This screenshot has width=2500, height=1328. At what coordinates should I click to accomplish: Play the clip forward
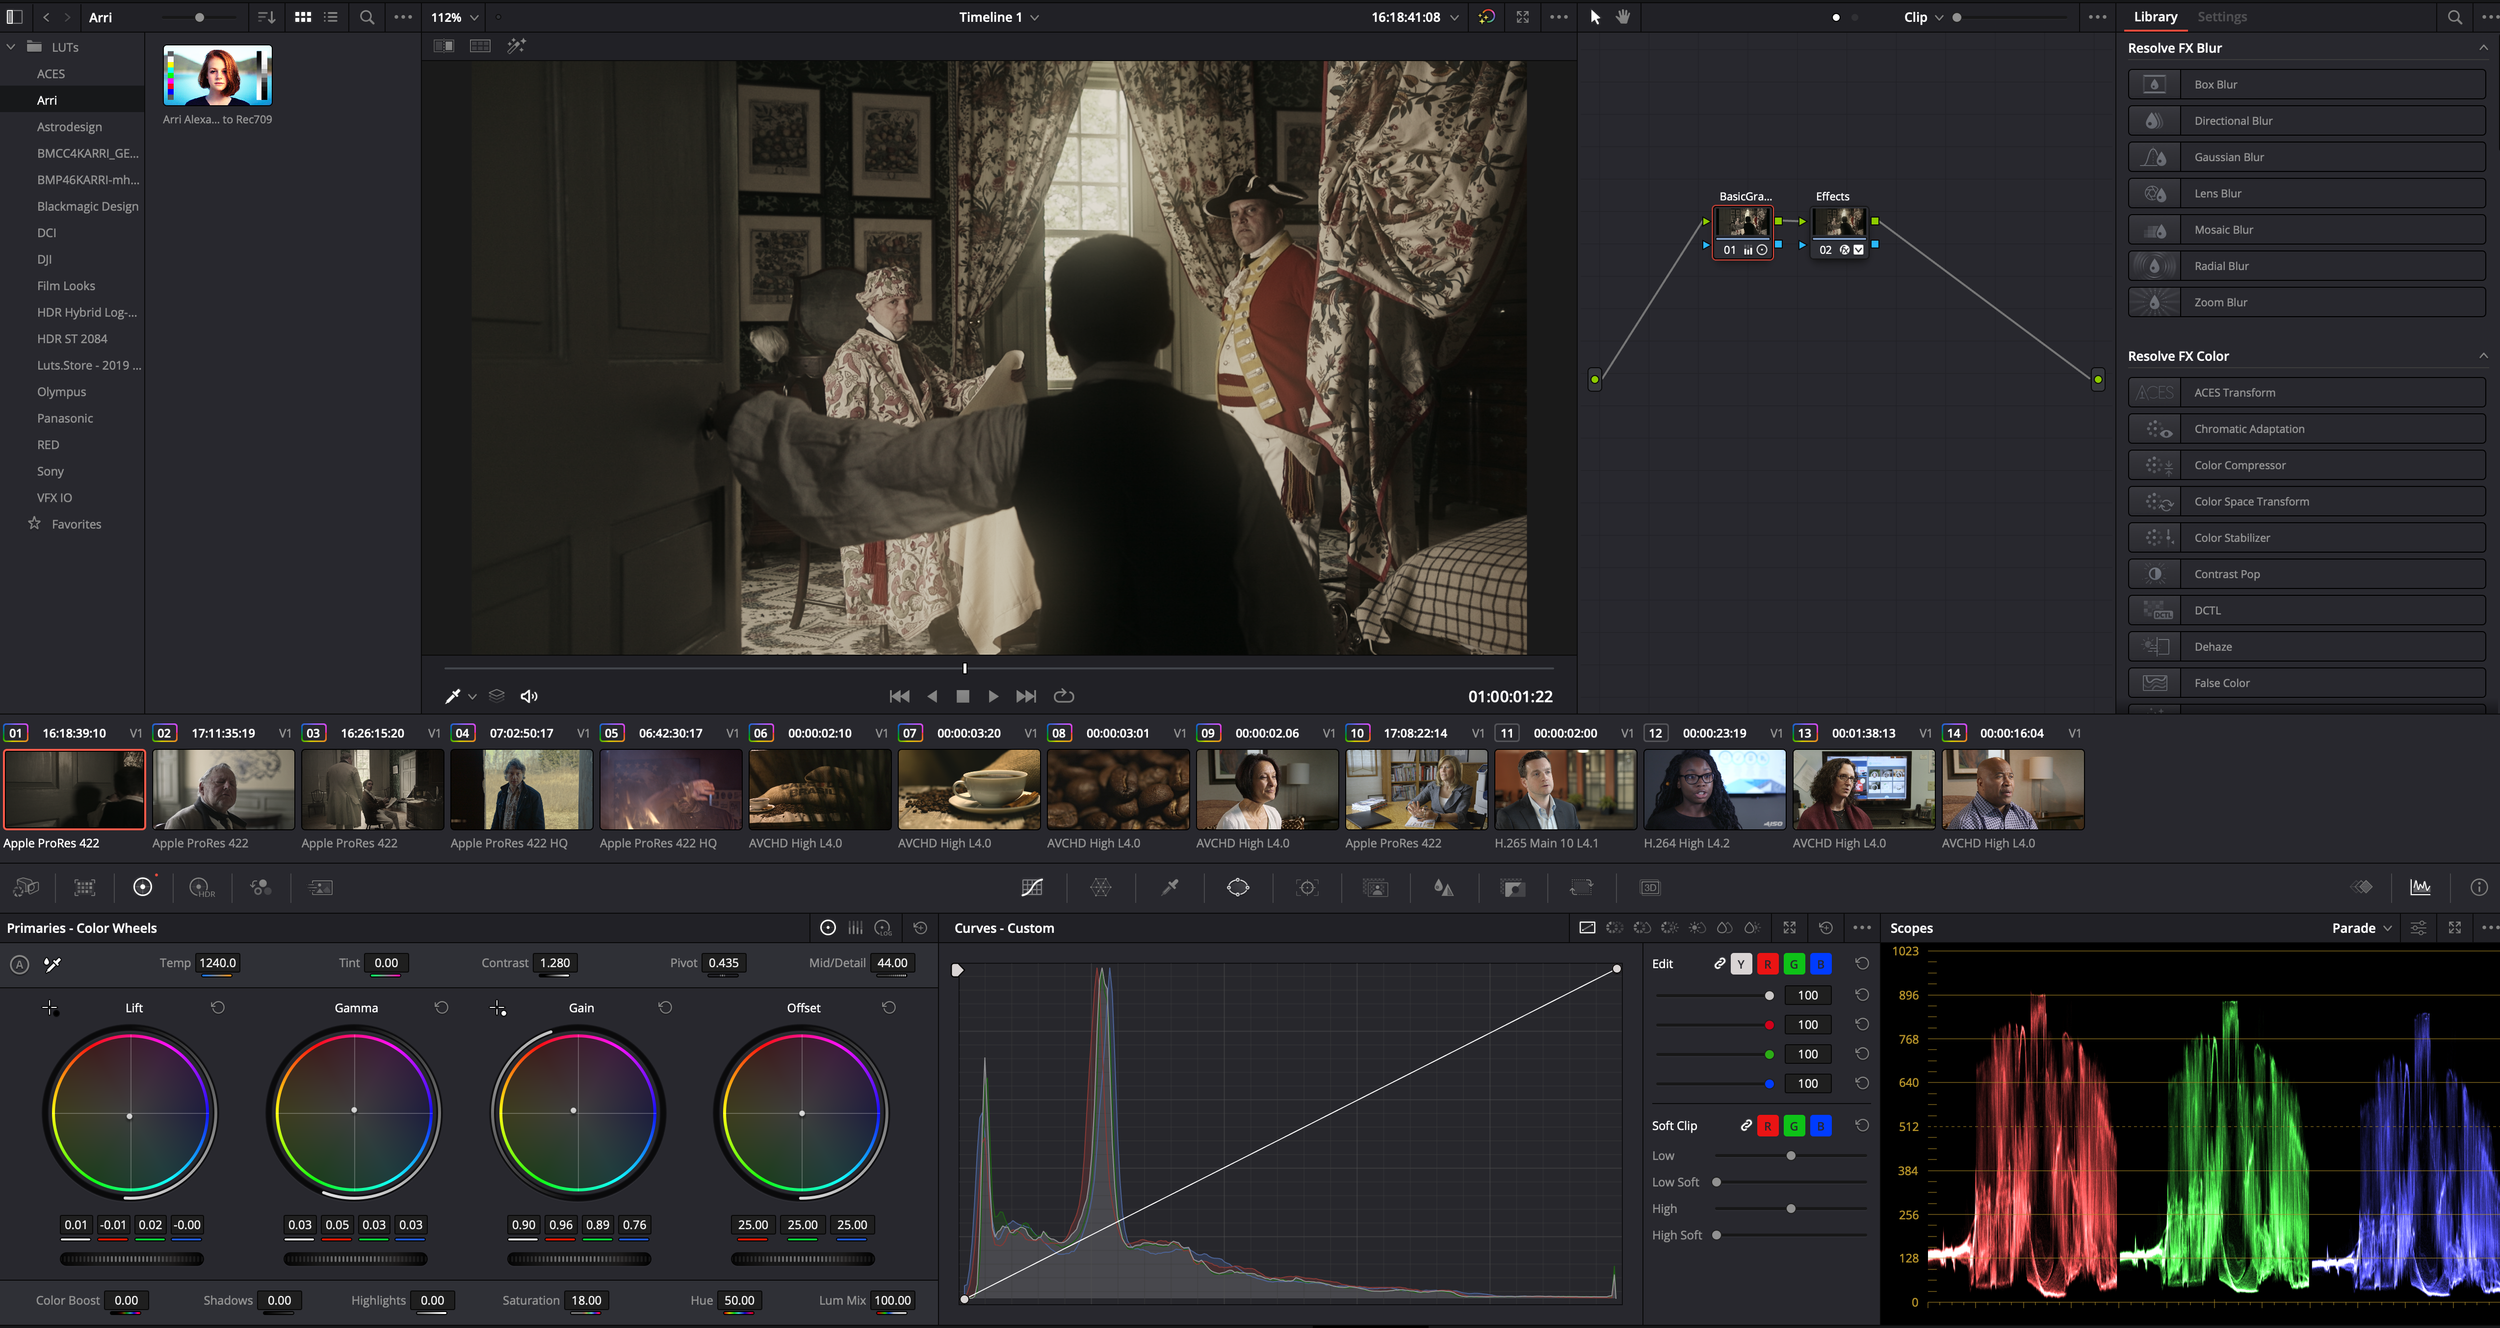coord(993,696)
